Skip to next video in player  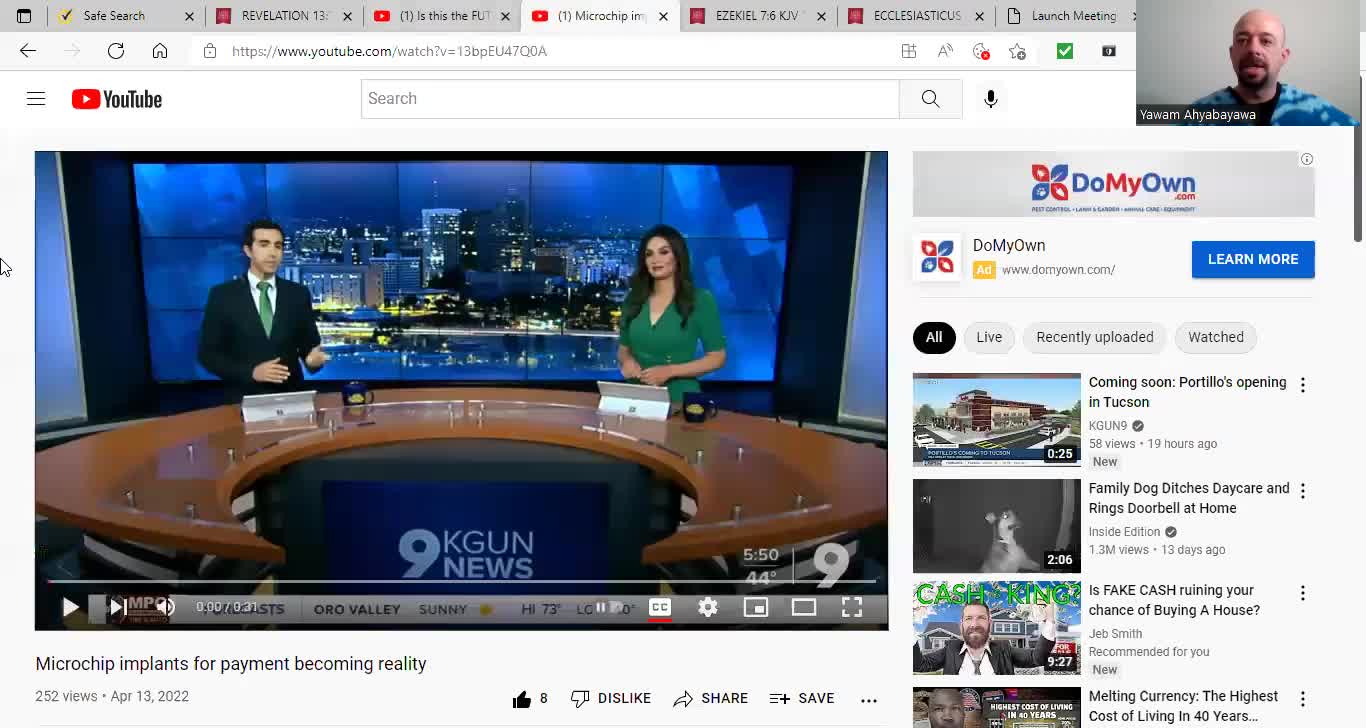117,607
